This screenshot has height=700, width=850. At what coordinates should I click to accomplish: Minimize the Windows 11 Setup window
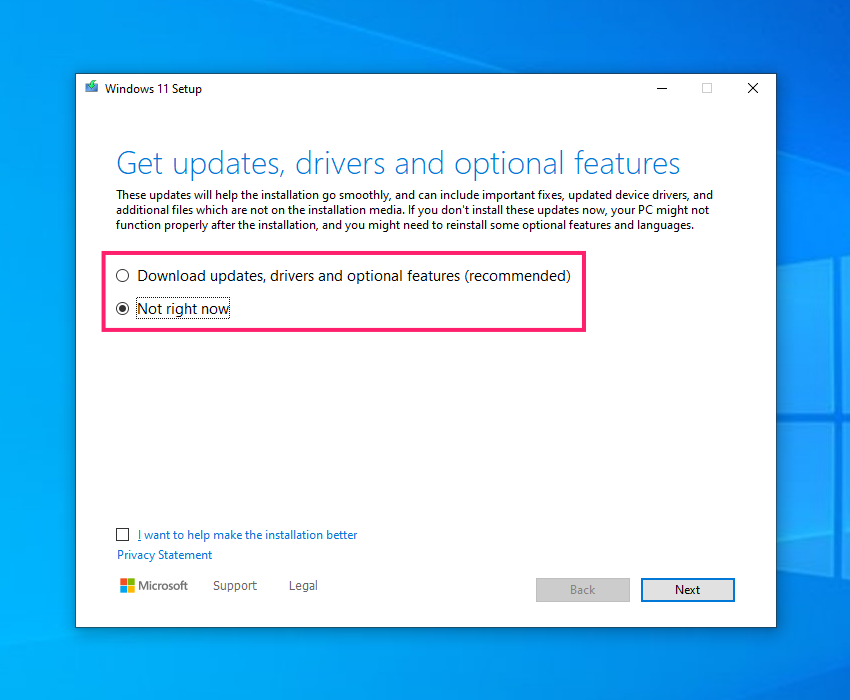662,88
